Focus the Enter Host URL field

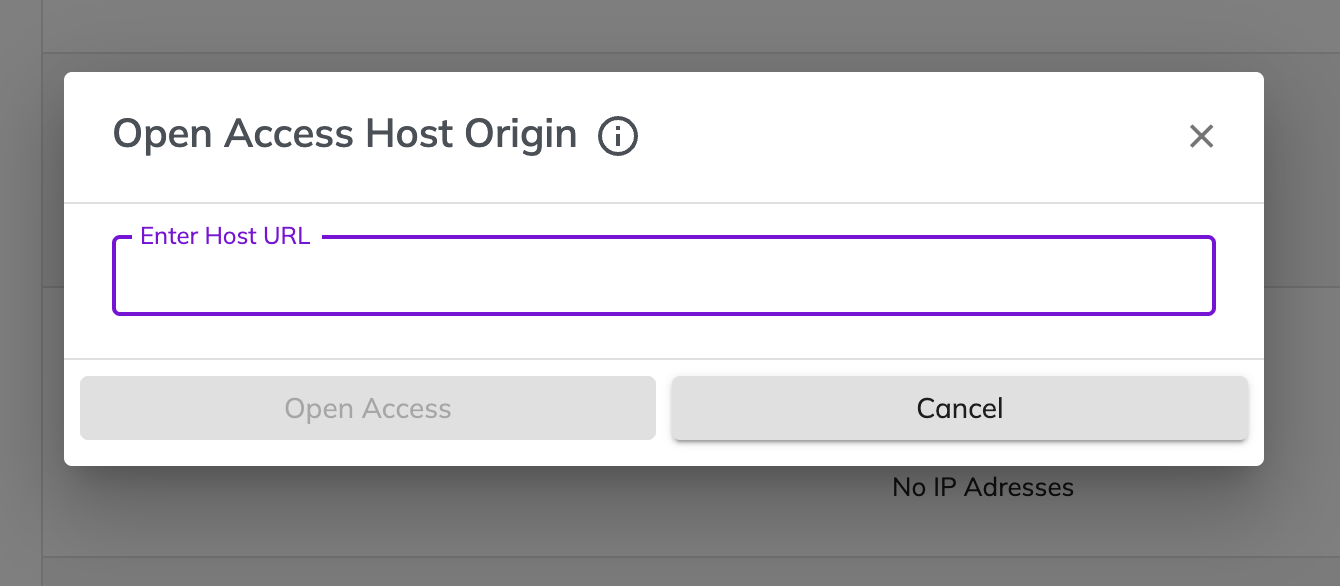(x=664, y=276)
